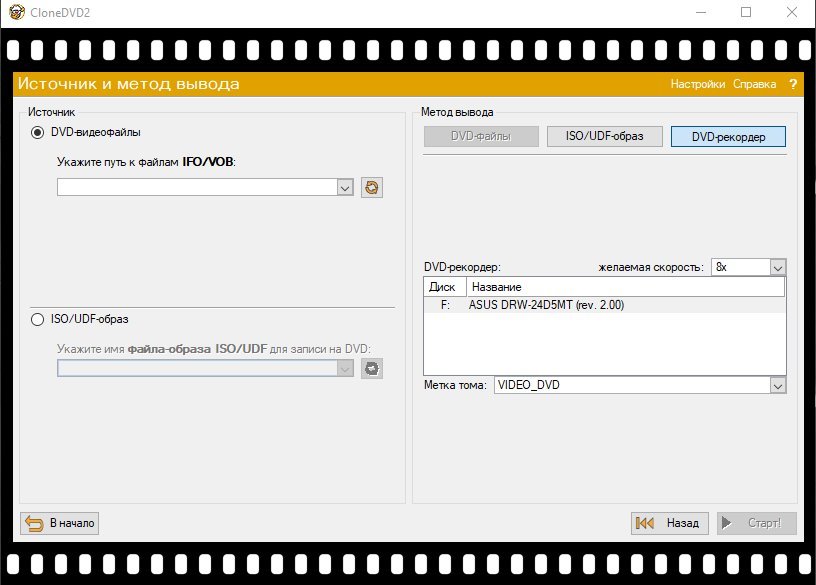Select the ISO/UDF-образ source radio button
The width and height of the screenshot is (816, 585).
[x=37, y=319]
